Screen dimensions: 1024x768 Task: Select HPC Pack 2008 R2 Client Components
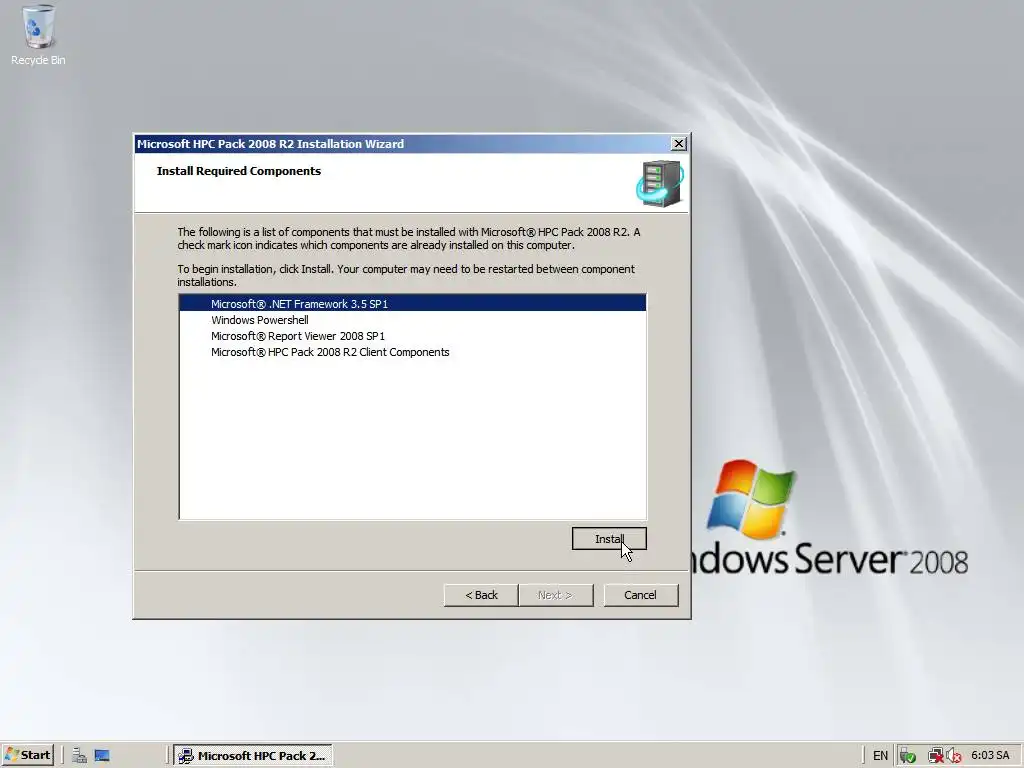pos(412,352)
